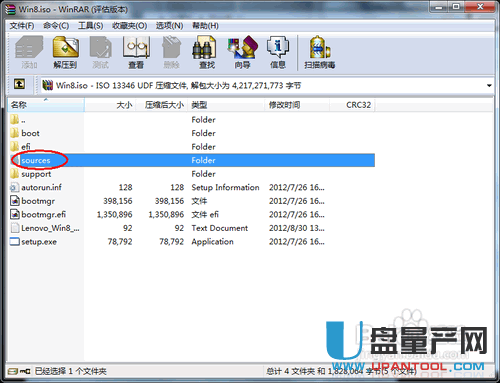500x383 pixels.
Task: Click date 2012/8/30 for Lenovo_Win8
Action: pos(297,228)
